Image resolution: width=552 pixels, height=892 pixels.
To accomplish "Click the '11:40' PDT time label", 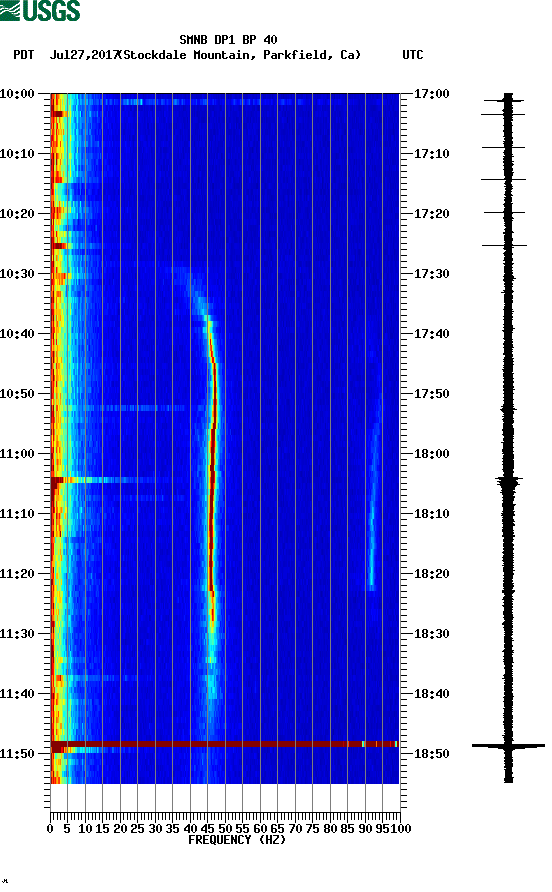I will pyautogui.click(x=17, y=694).
